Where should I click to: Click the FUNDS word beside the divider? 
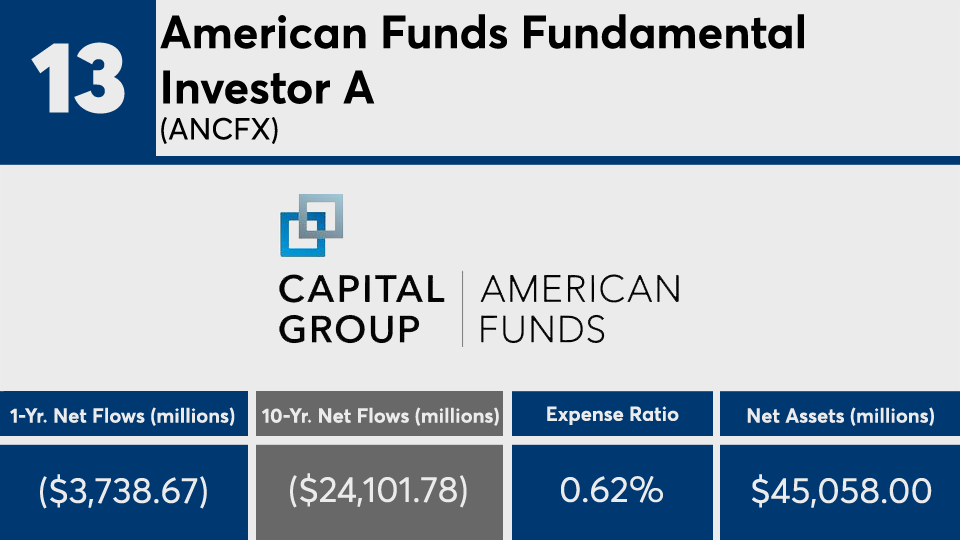[542, 329]
